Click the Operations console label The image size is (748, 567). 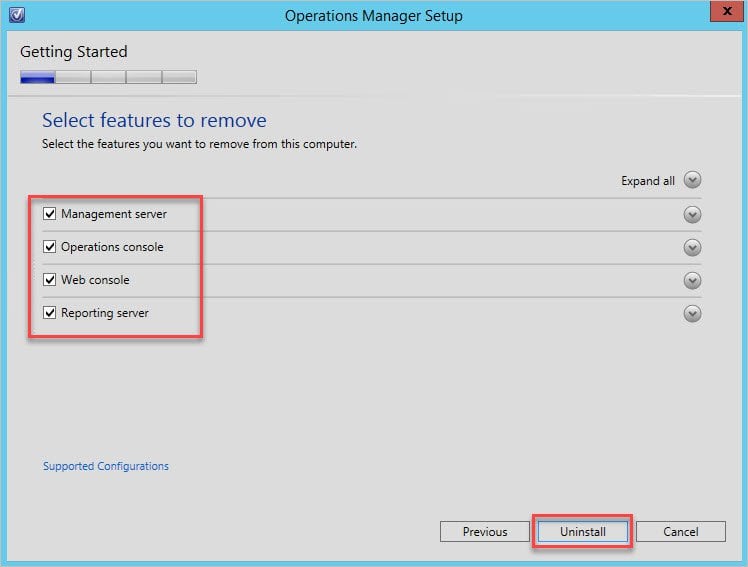112,247
